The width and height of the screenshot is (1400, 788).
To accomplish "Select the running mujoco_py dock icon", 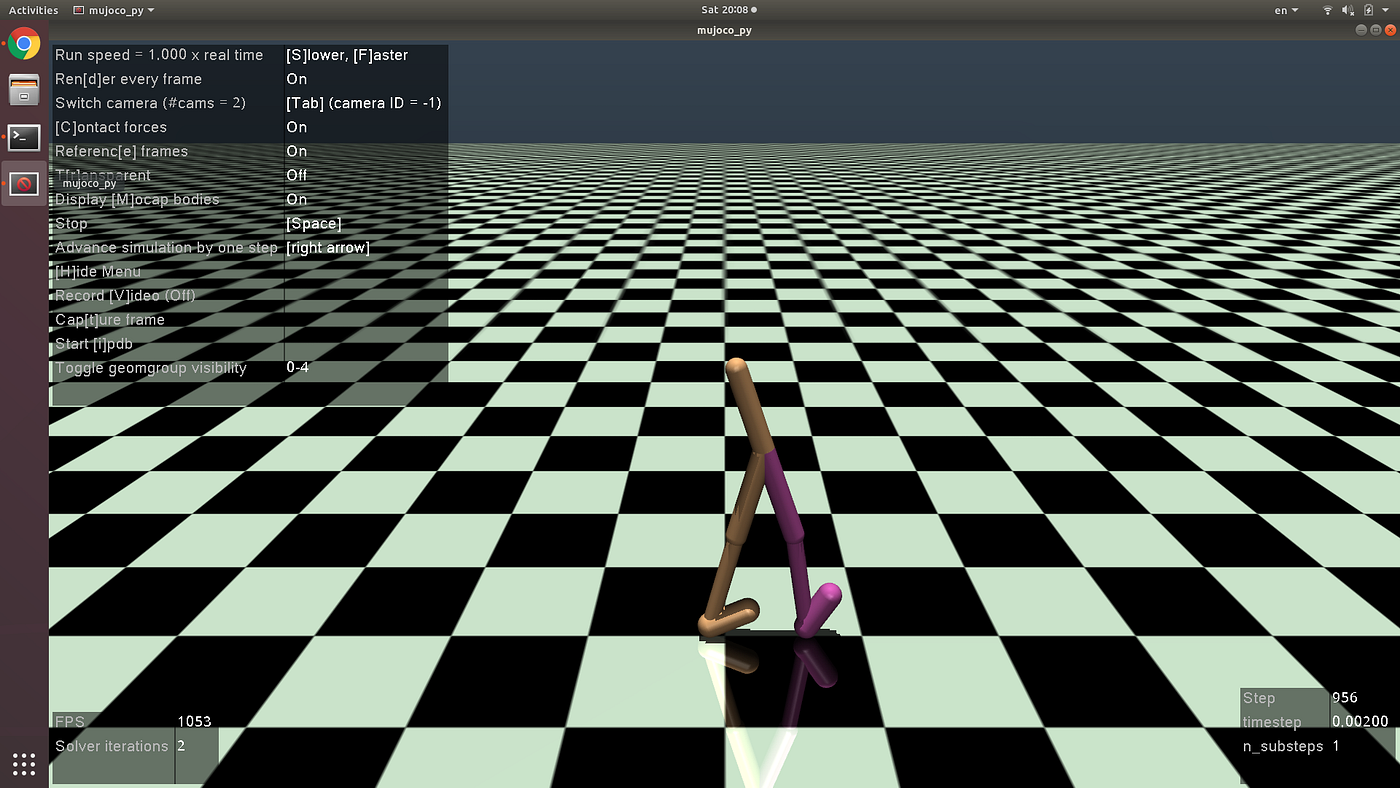I will point(24,184).
